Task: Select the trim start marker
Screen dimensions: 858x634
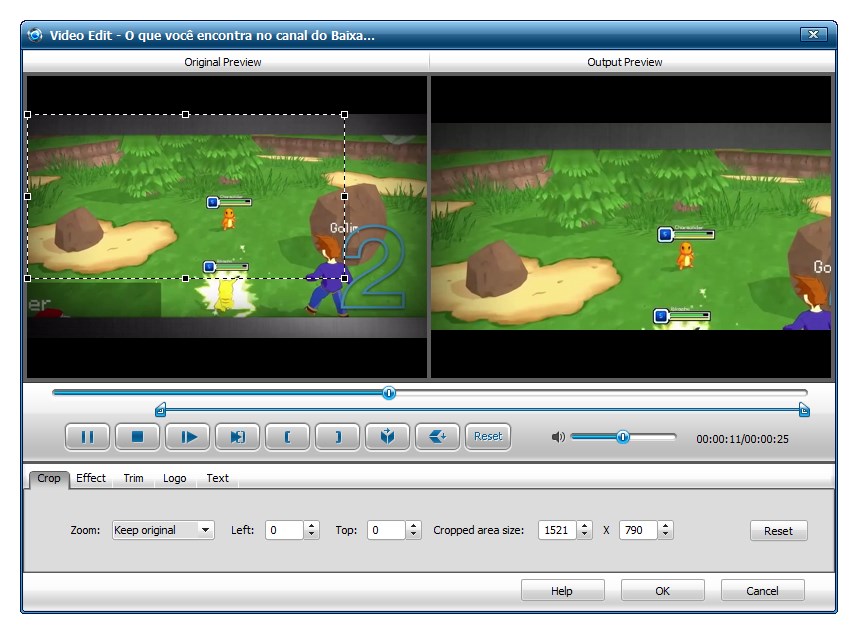Action: tap(160, 410)
